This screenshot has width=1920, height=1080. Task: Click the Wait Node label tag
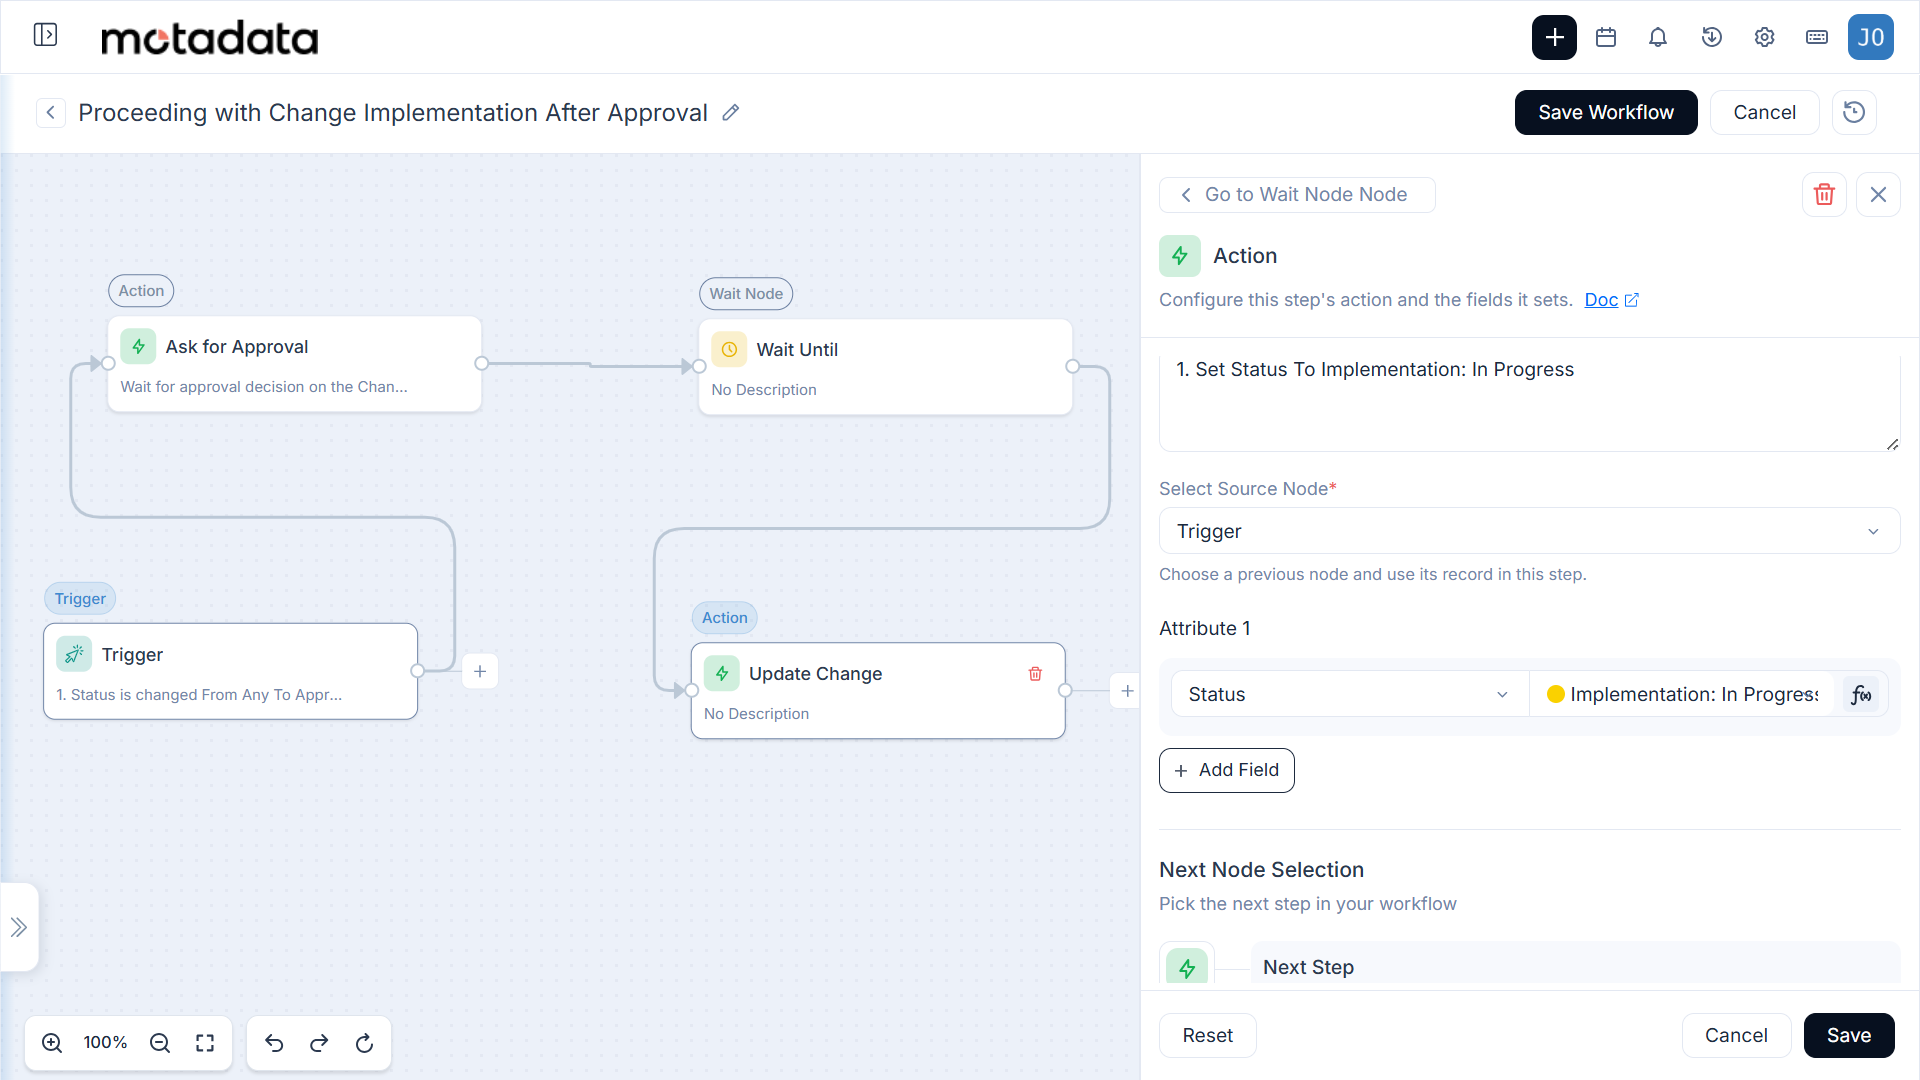click(x=746, y=294)
